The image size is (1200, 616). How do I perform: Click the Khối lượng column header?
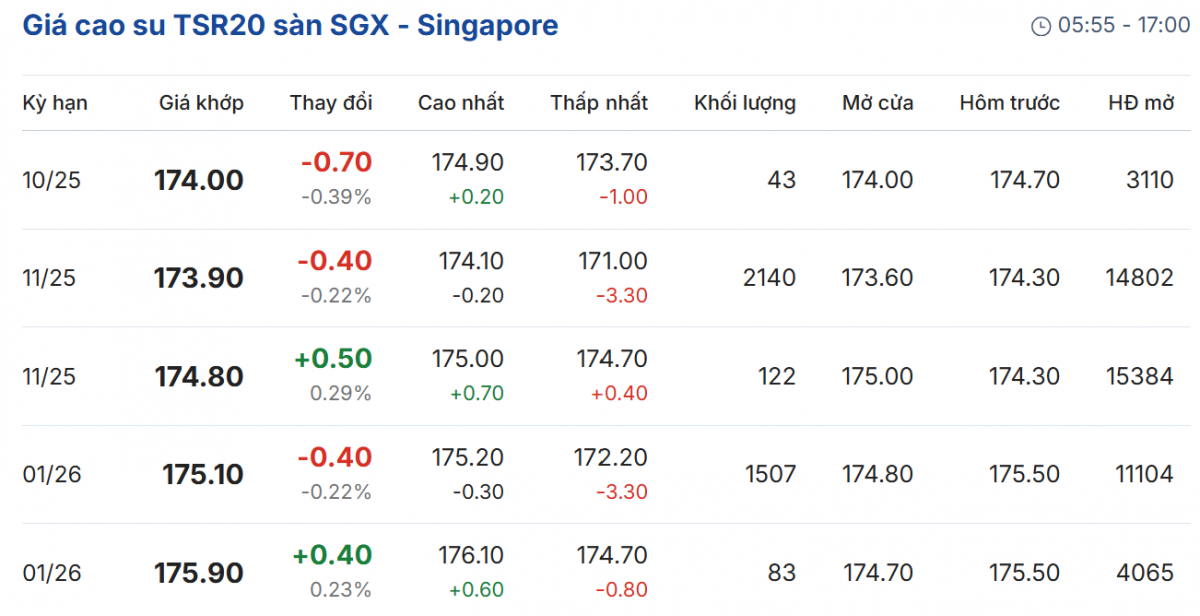(x=745, y=103)
